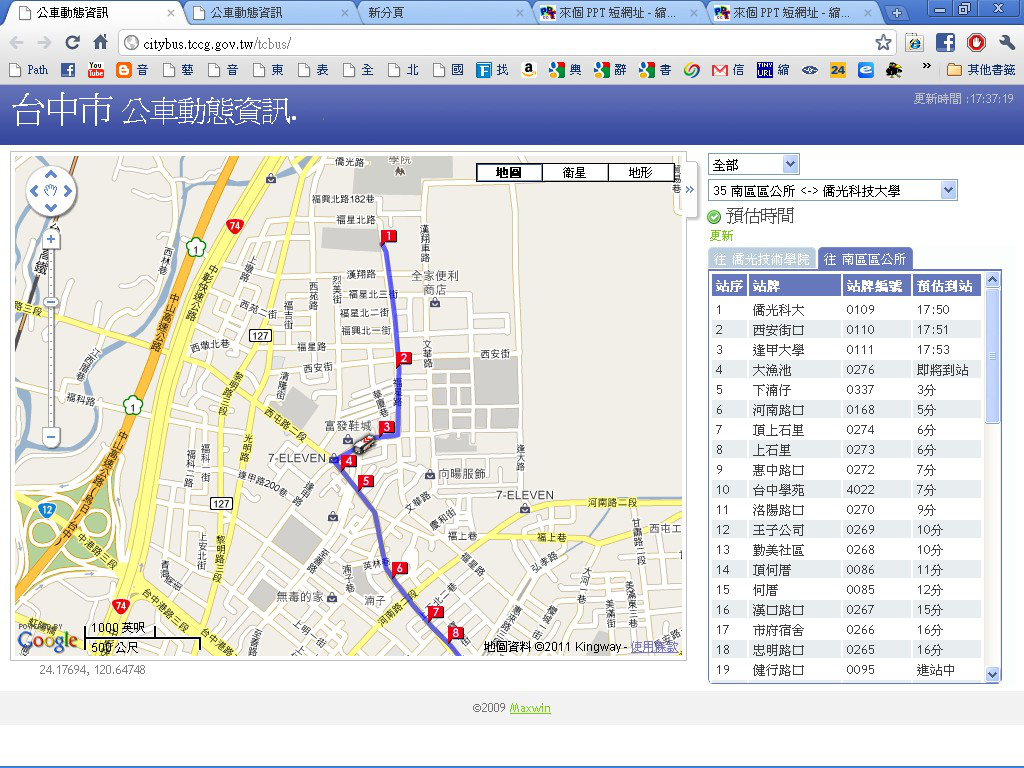Click the map pan control compass
1024x768 pixels.
pyautogui.click(x=51, y=191)
